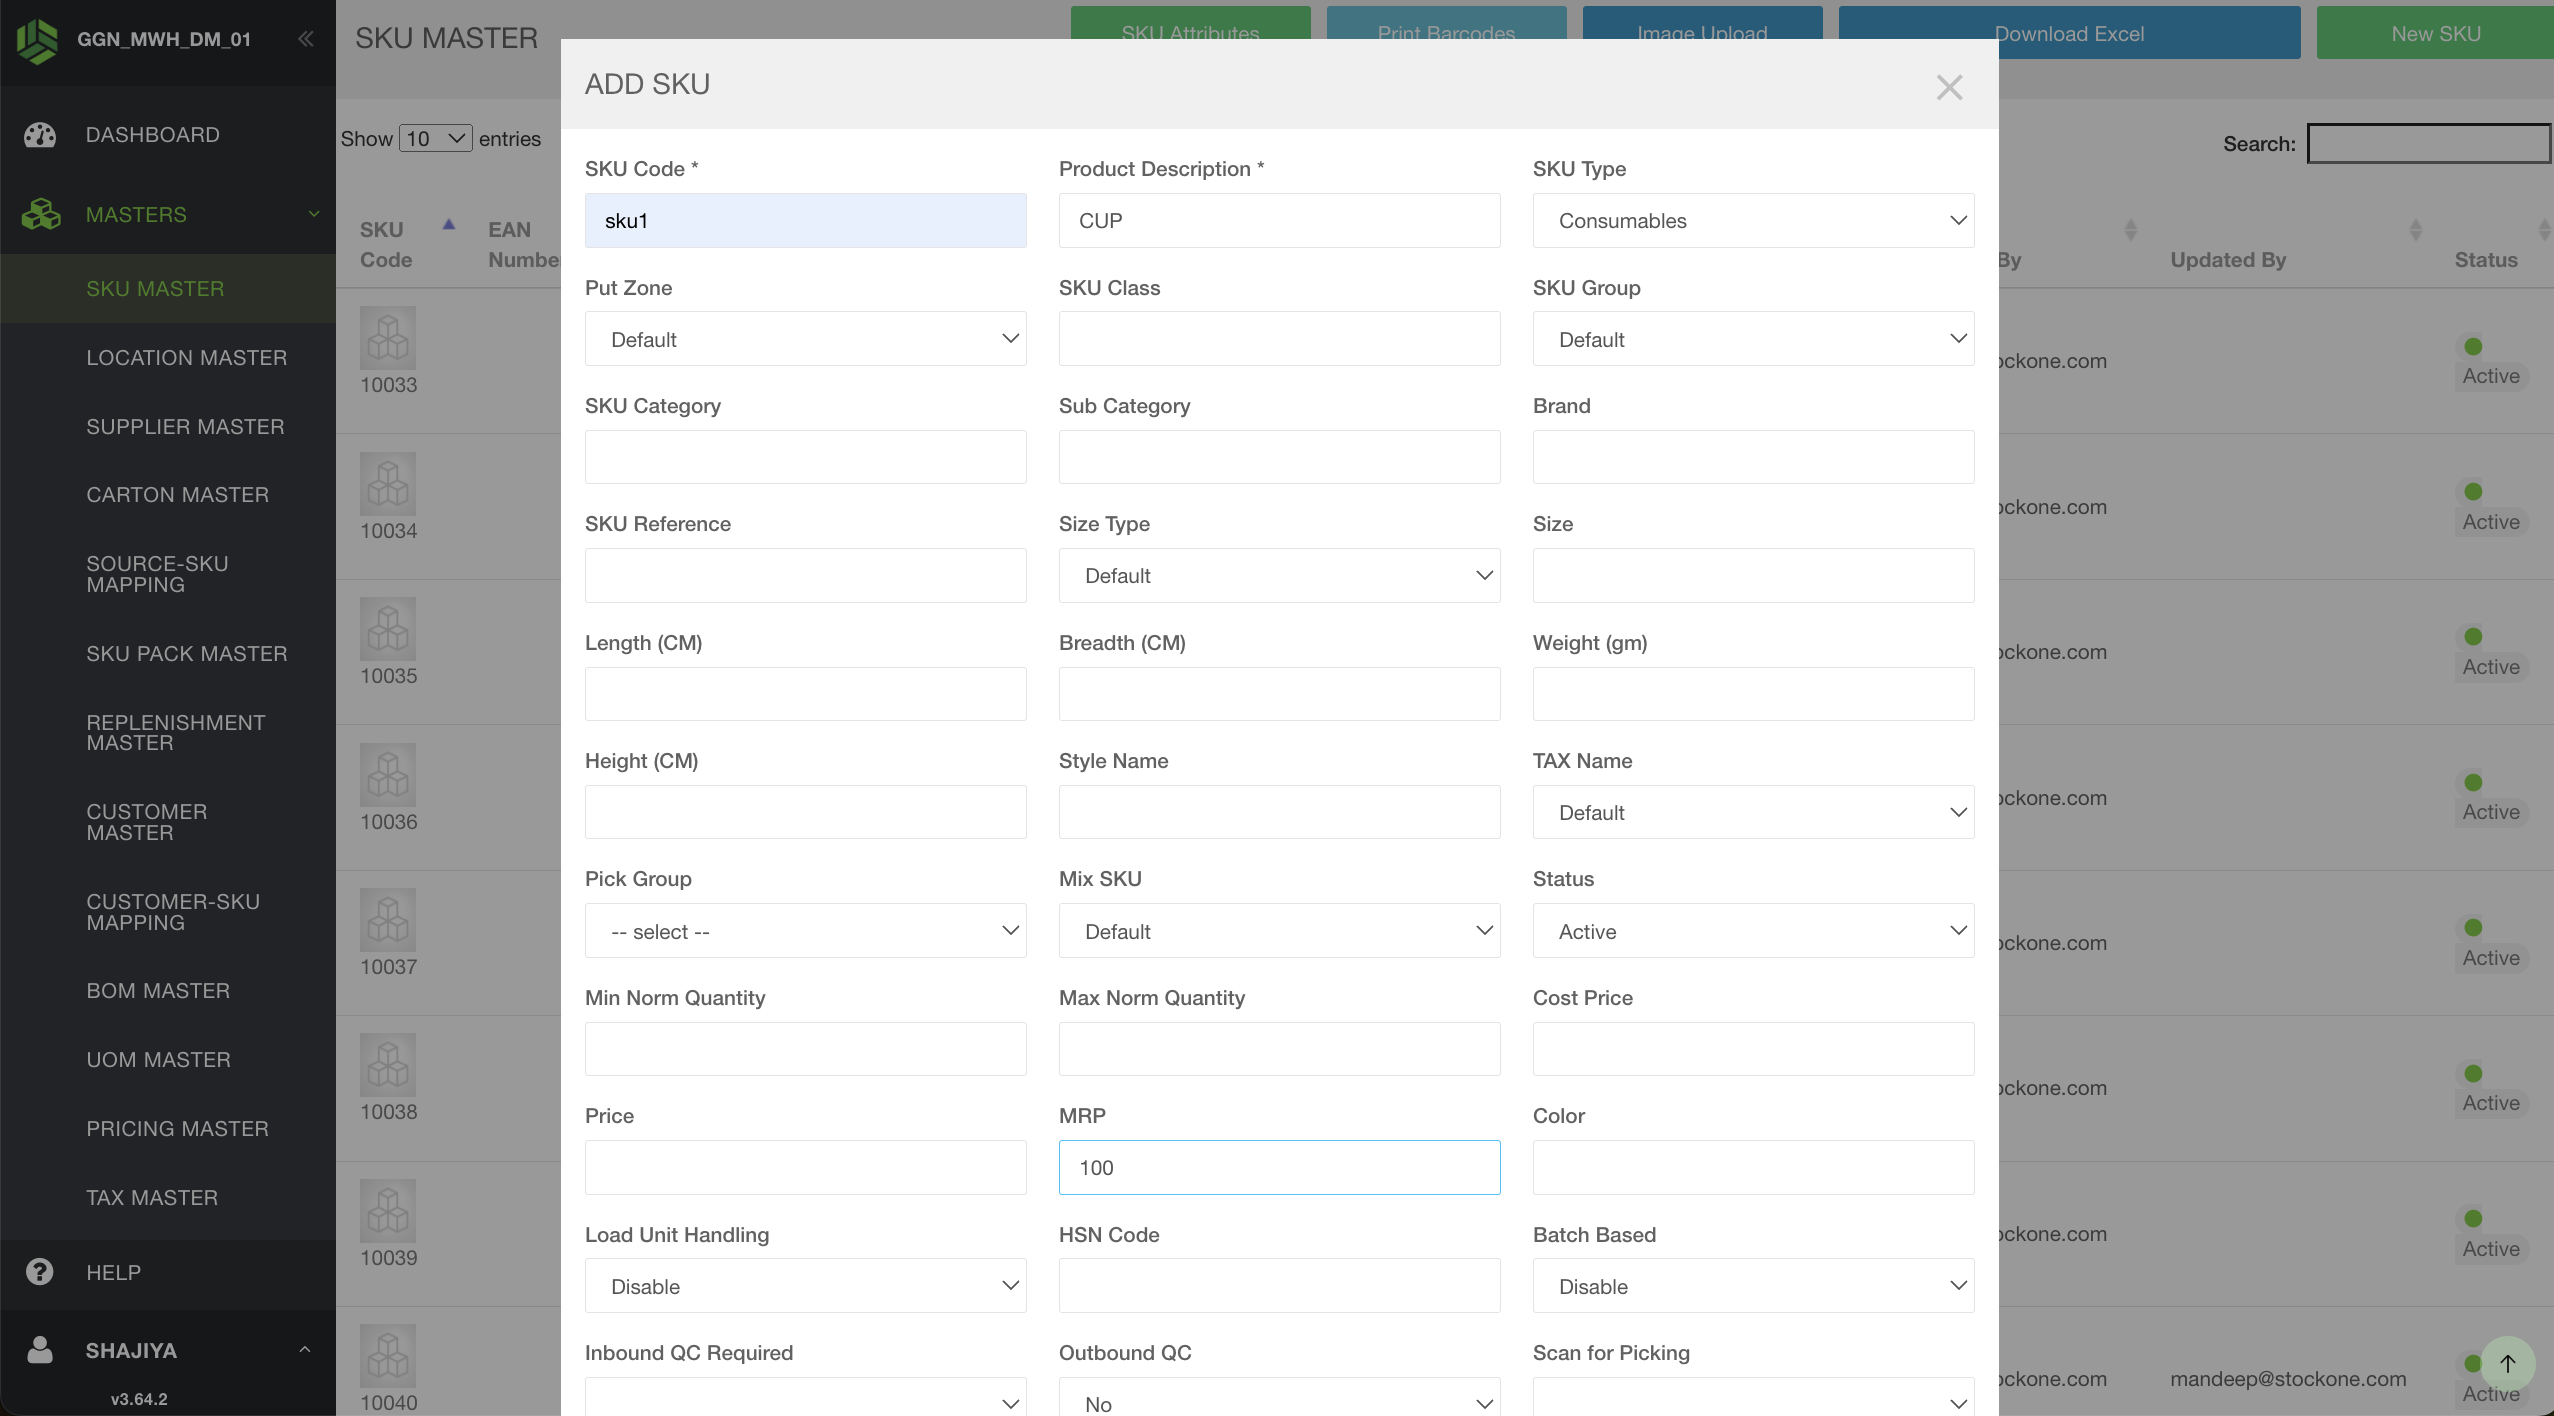Click the Download Excel button
Viewport: 2554px width, 1416px height.
pyautogui.click(x=2069, y=33)
